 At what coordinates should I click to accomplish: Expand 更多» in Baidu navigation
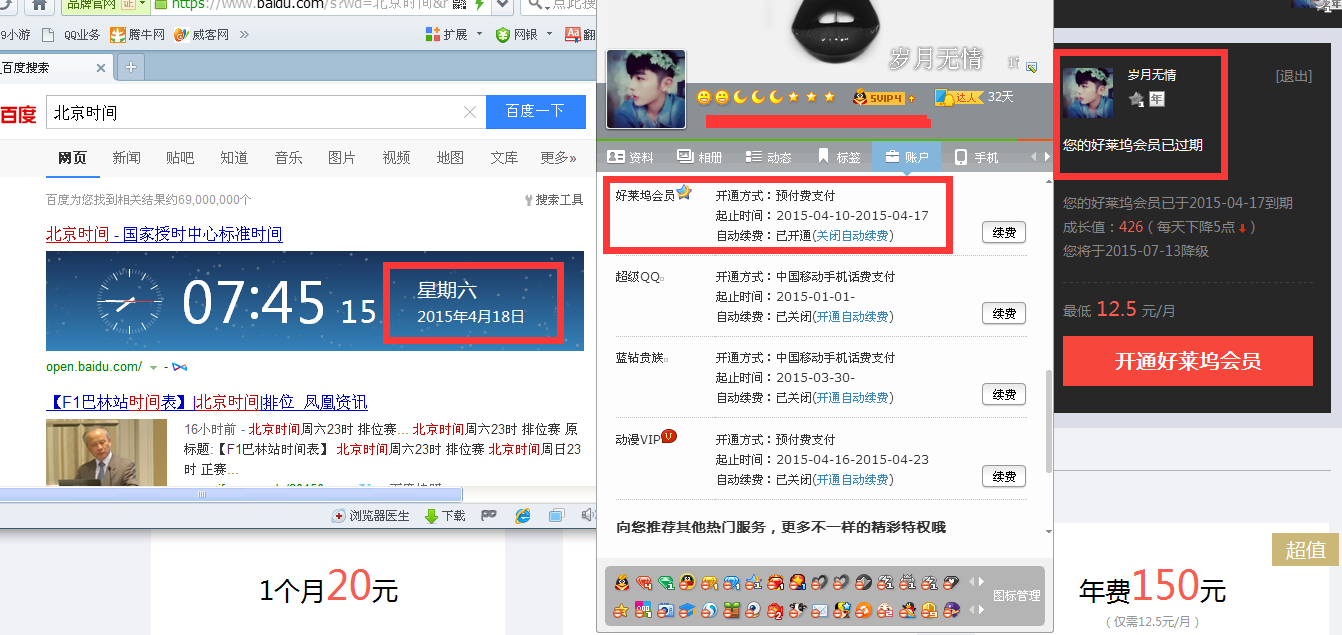558,158
